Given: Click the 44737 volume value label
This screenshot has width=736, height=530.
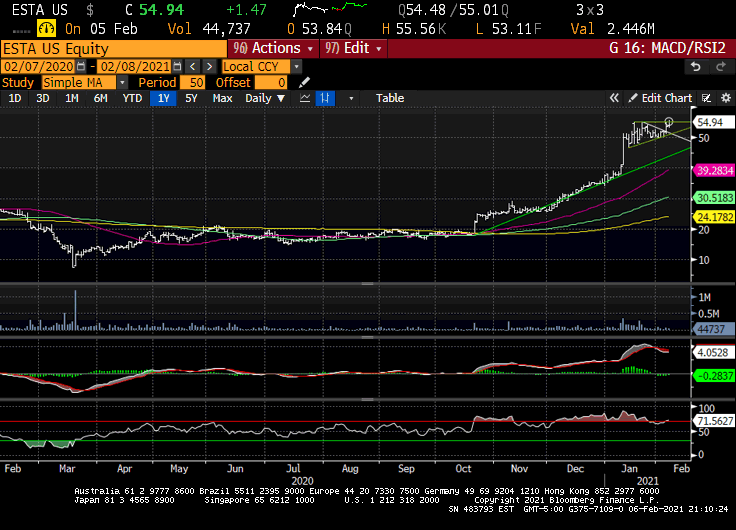Looking at the screenshot, I should point(713,329).
